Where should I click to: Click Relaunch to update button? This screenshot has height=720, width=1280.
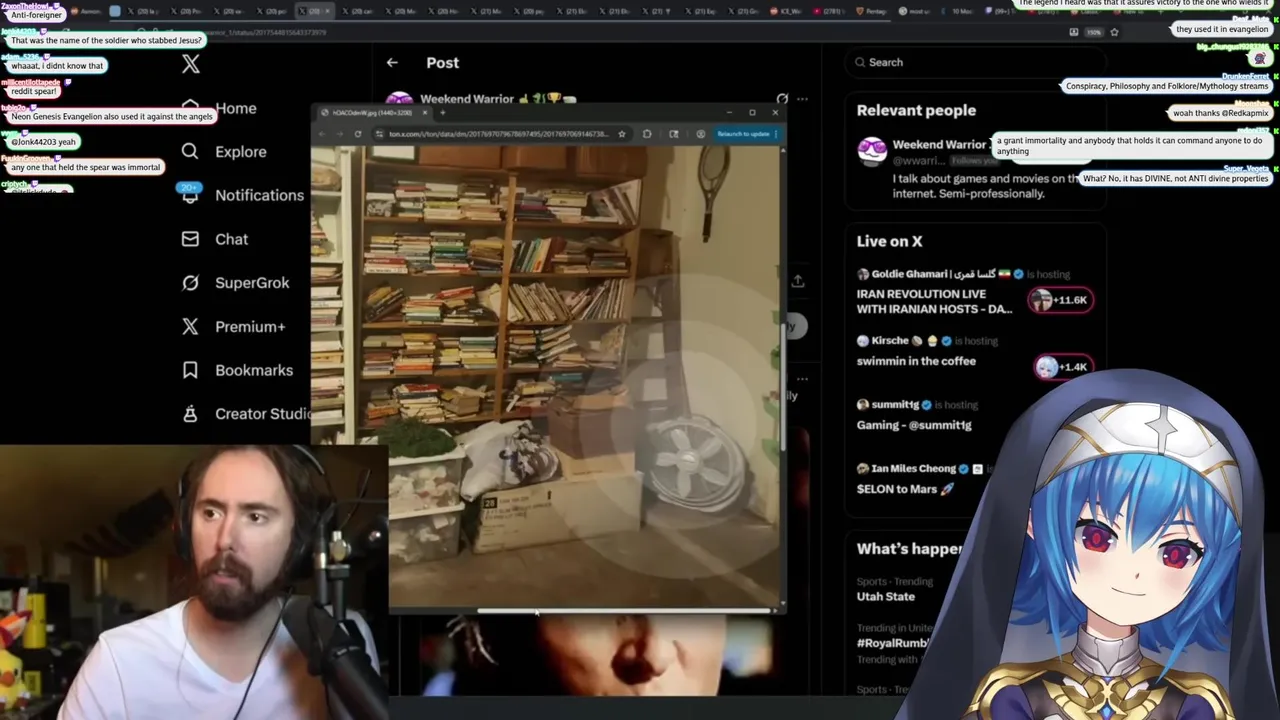coord(743,134)
